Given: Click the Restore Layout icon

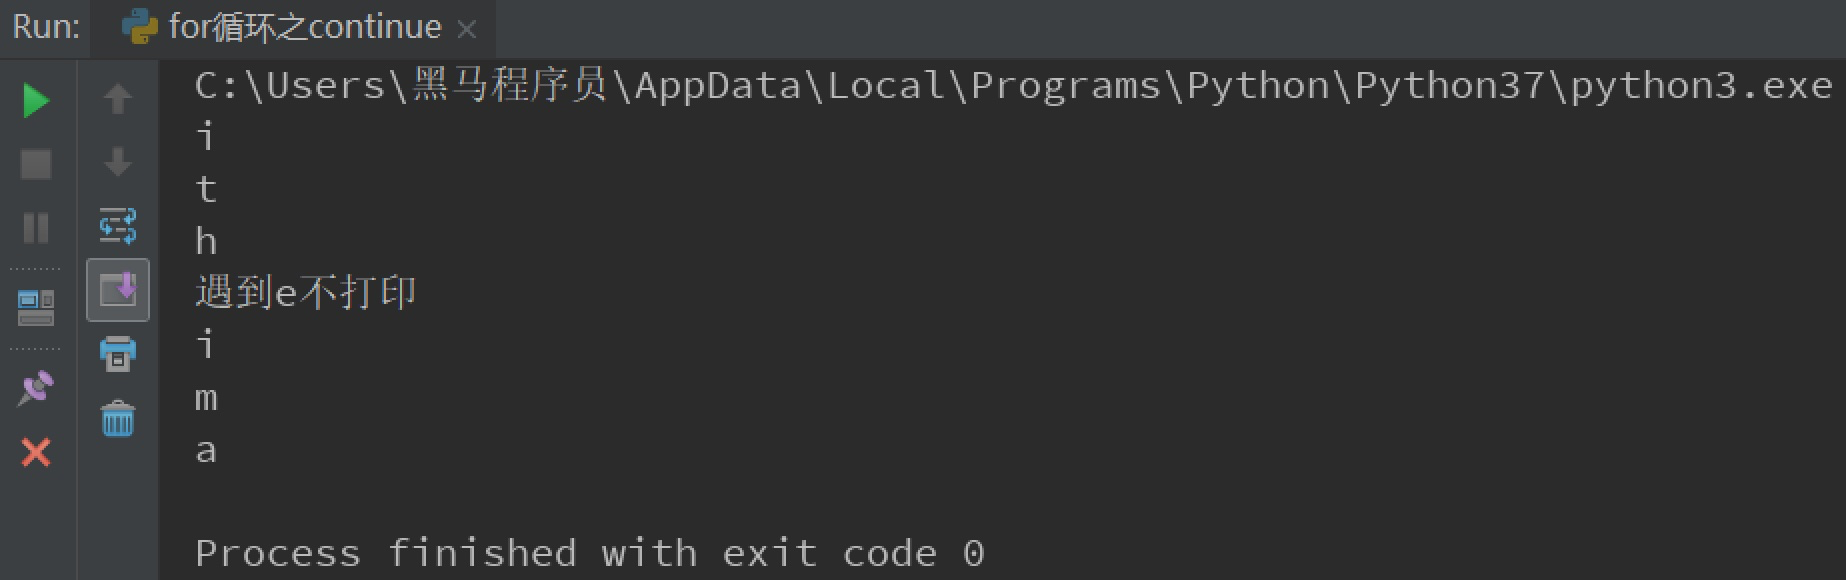Looking at the screenshot, I should 36,306.
